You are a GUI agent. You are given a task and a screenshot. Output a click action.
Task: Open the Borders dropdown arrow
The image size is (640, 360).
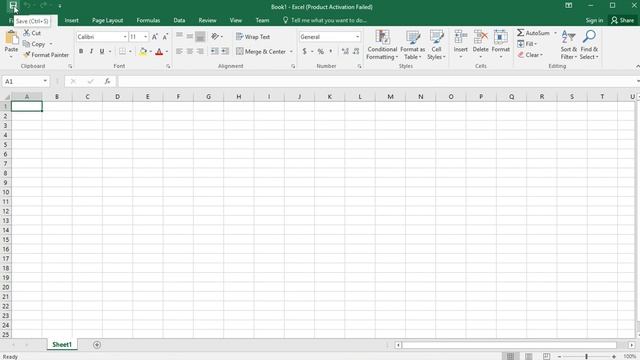click(130, 51)
